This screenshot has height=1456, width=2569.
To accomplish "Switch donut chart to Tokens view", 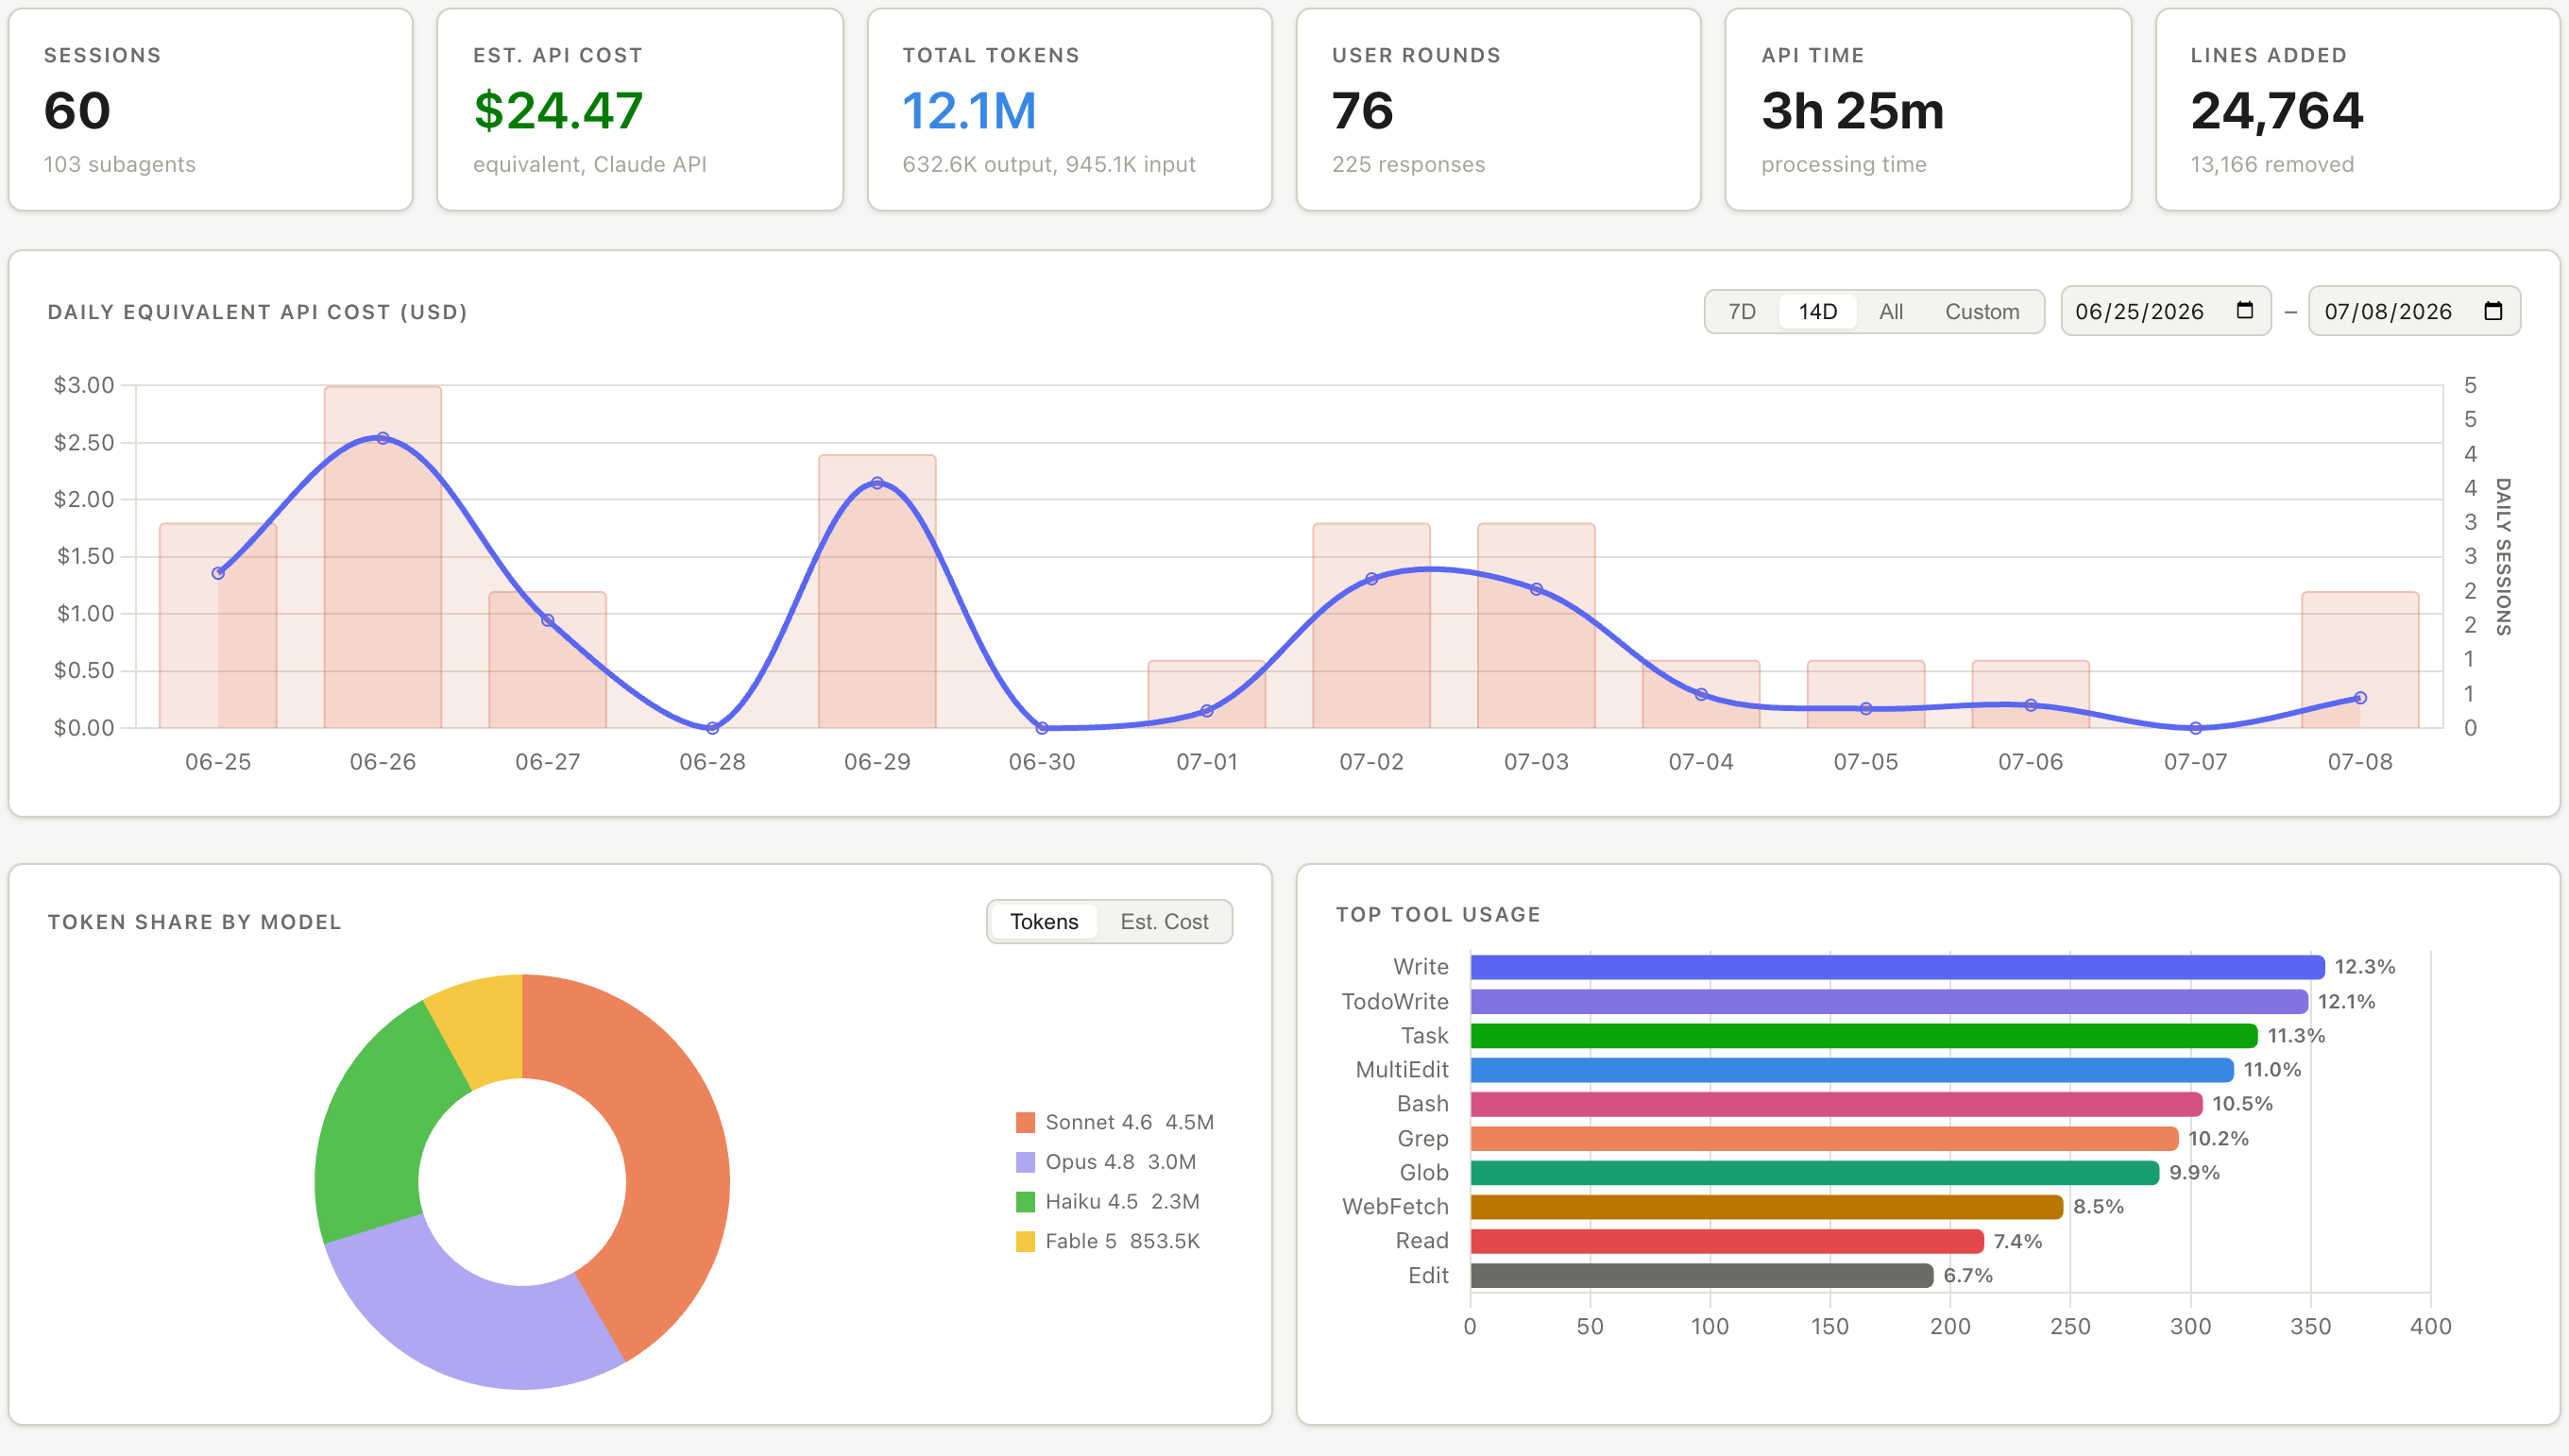I will pyautogui.click(x=1043, y=921).
